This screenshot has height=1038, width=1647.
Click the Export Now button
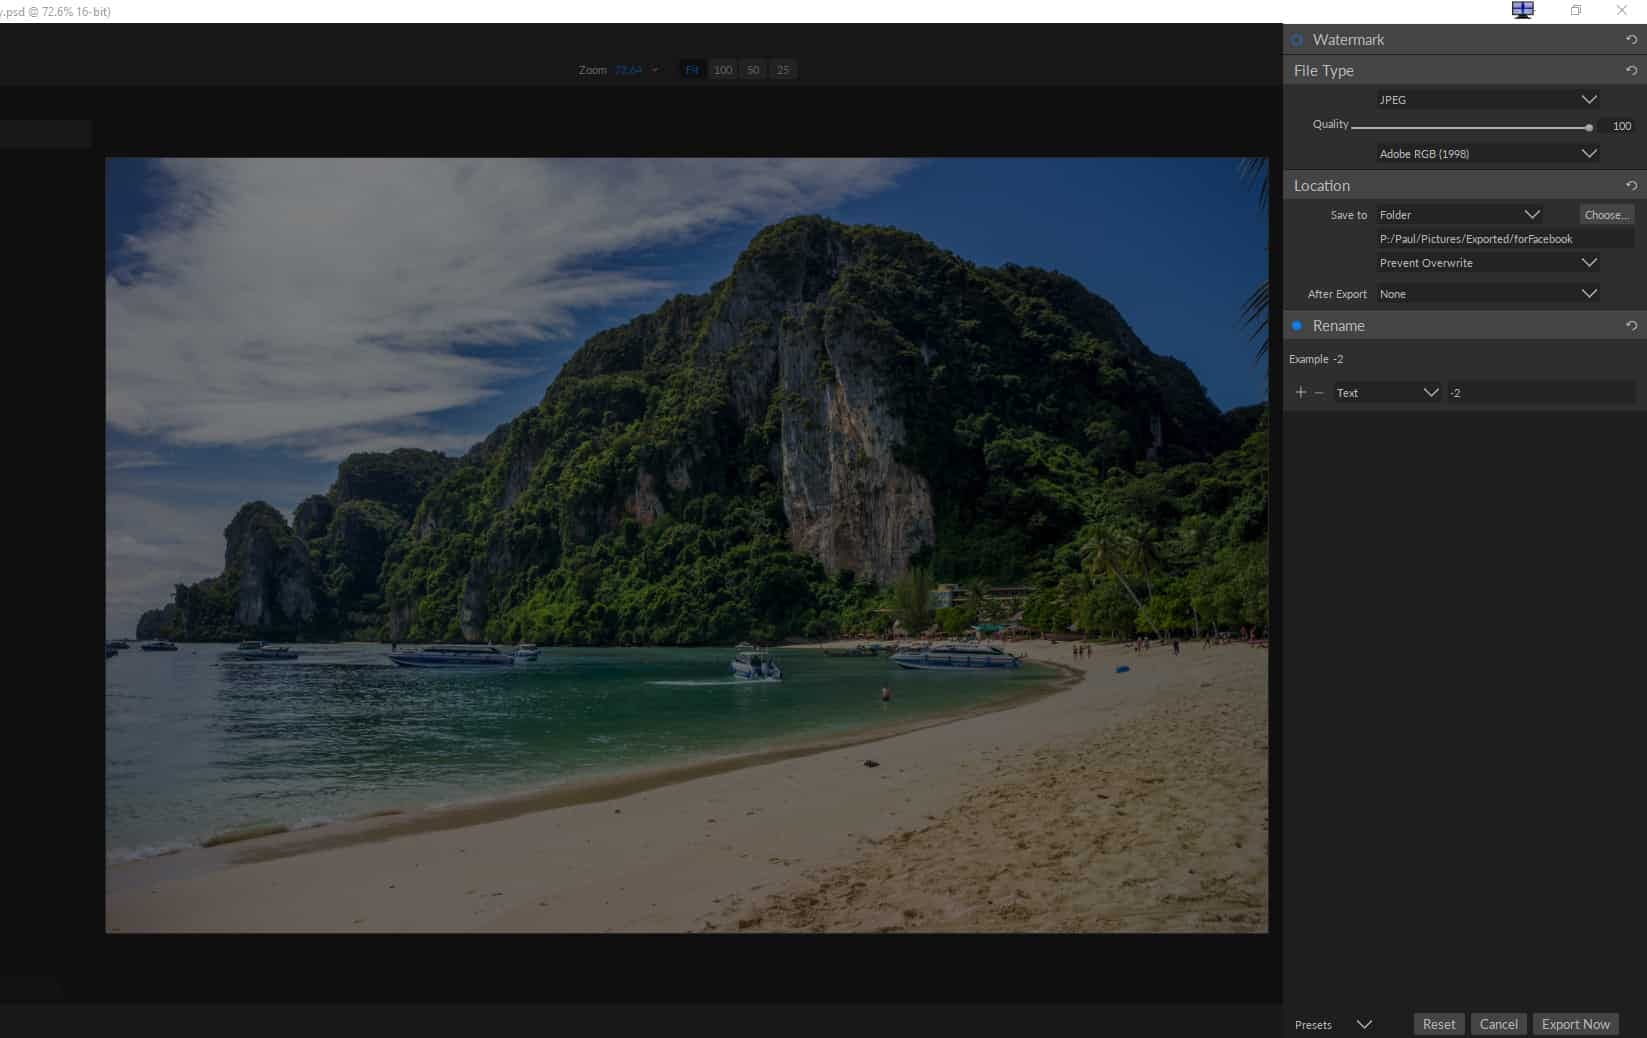tap(1575, 1024)
